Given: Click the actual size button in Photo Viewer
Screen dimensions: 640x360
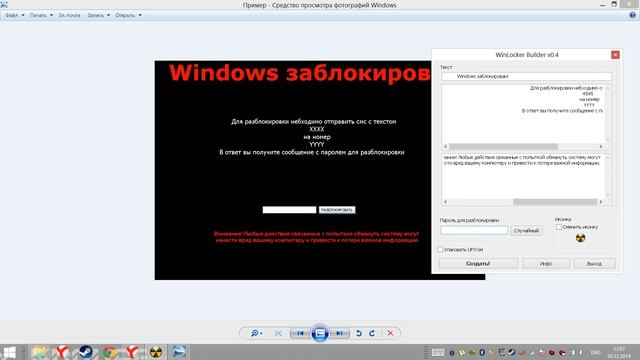Looking at the screenshot, I should [278, 333].
